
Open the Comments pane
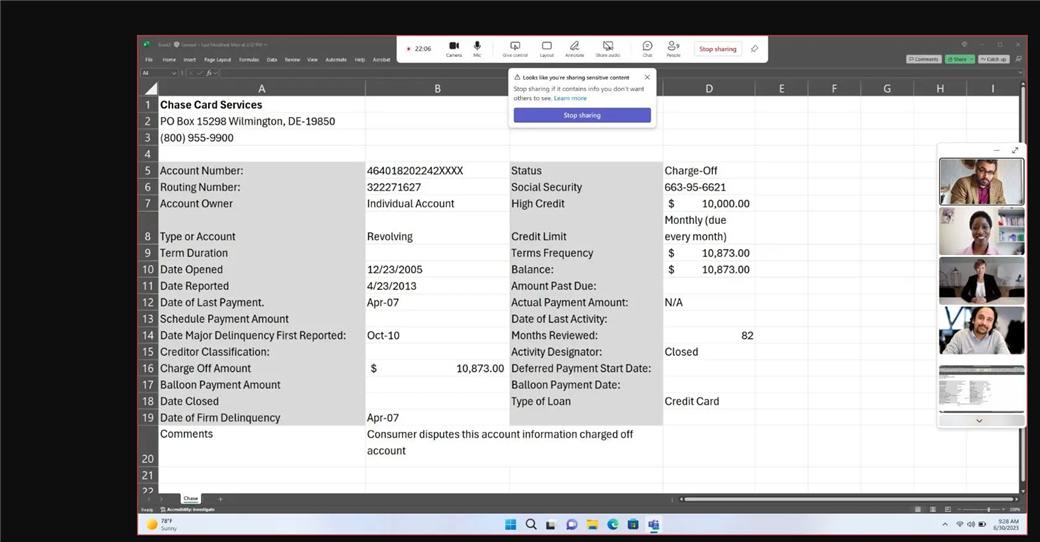pyautogui.click(x=923, y=59)
